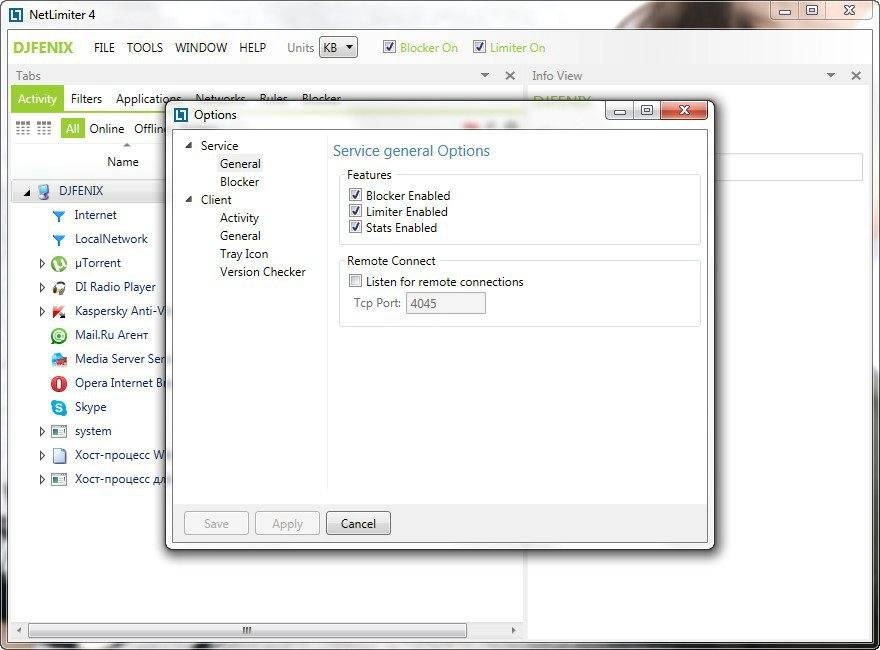Click the Media Server icon
The height and width of the screenshot is (650, 880).
tap(58, 359)
